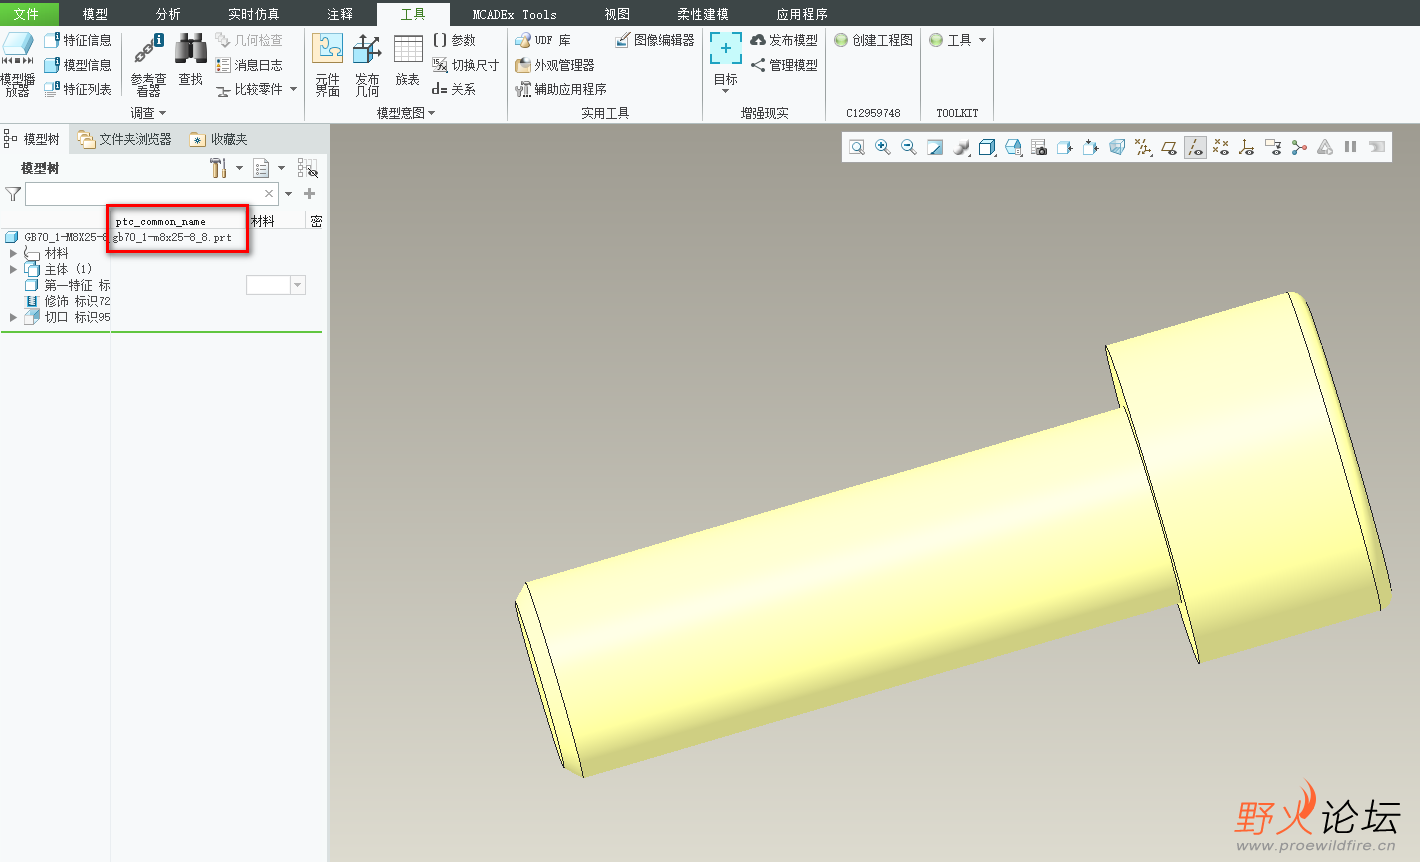The width and height of the screenshot is (1420, 862).
Task: Toggle axis display in graphics toolbar
Action: click(x=1195, y=147)
